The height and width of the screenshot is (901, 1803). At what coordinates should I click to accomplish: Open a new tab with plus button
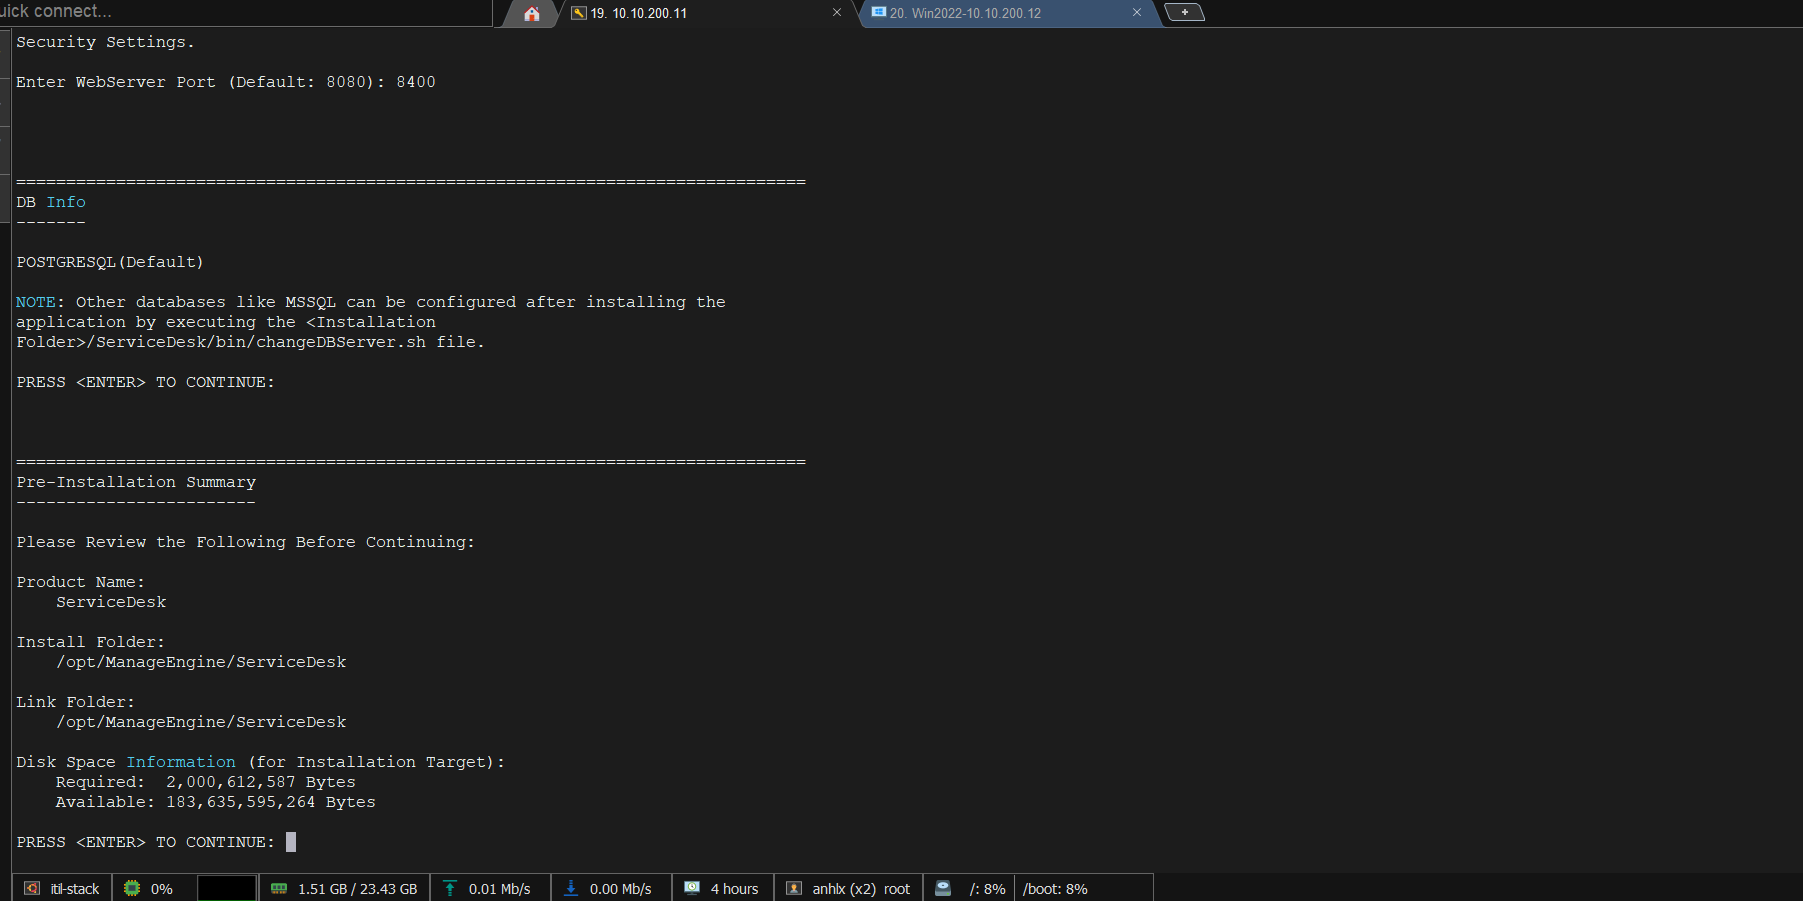pyautogui.click(x=1185, y=13)
